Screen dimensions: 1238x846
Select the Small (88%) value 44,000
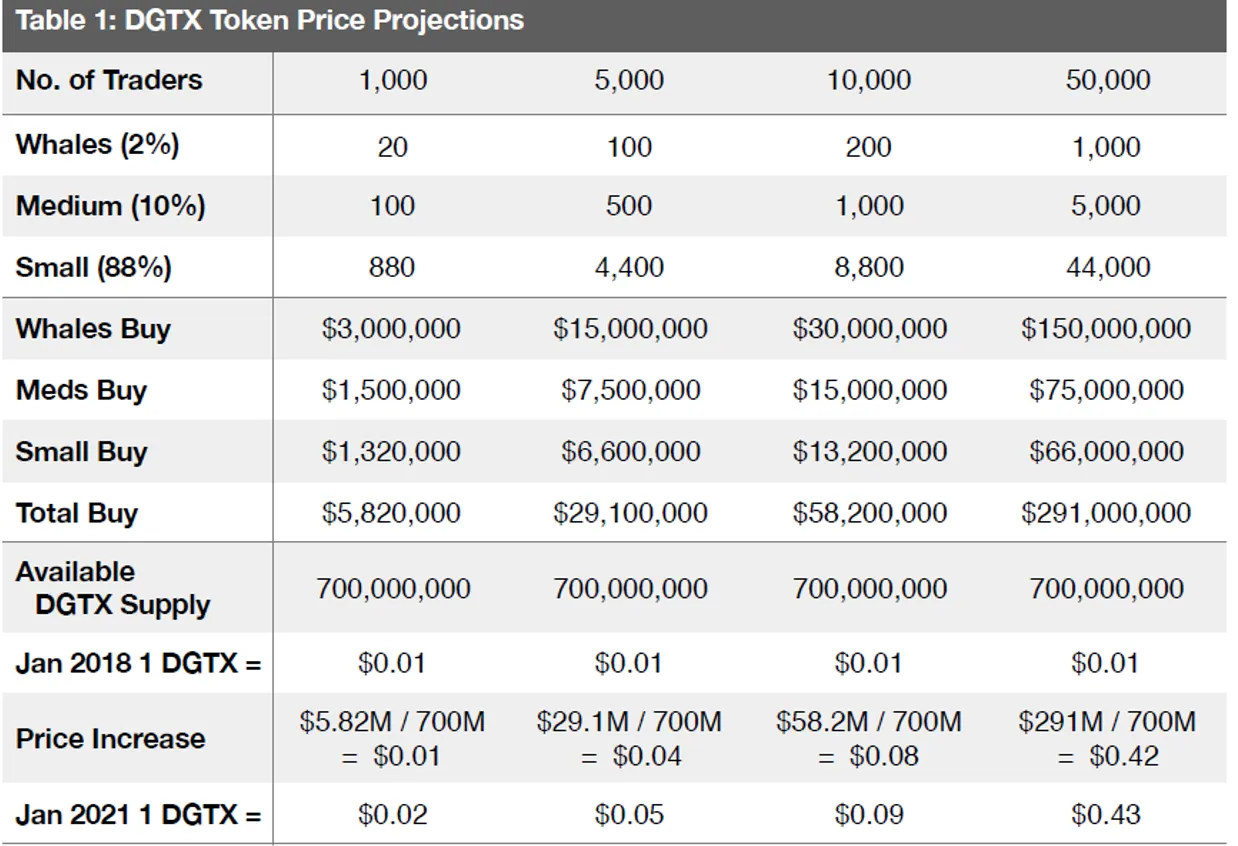coord(1108,267)
